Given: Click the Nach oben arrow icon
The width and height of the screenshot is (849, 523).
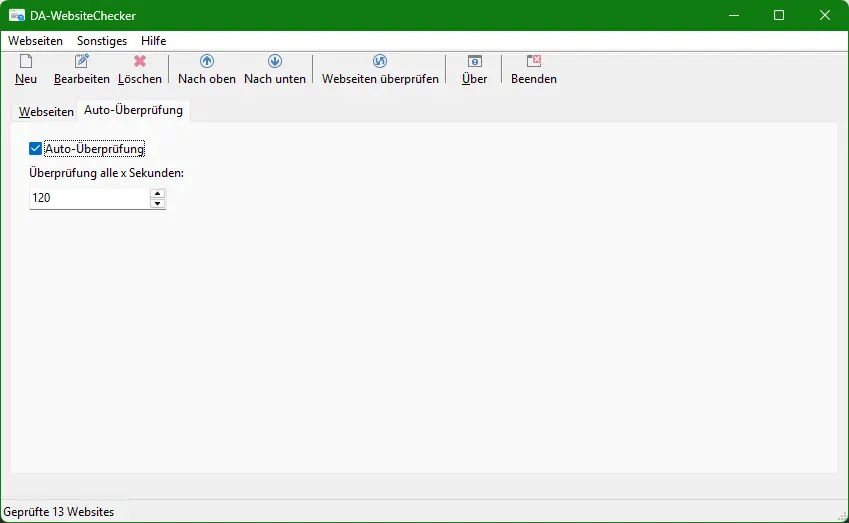Looking at the screenshot, I should pyautogui.click(x=207, y=62).
